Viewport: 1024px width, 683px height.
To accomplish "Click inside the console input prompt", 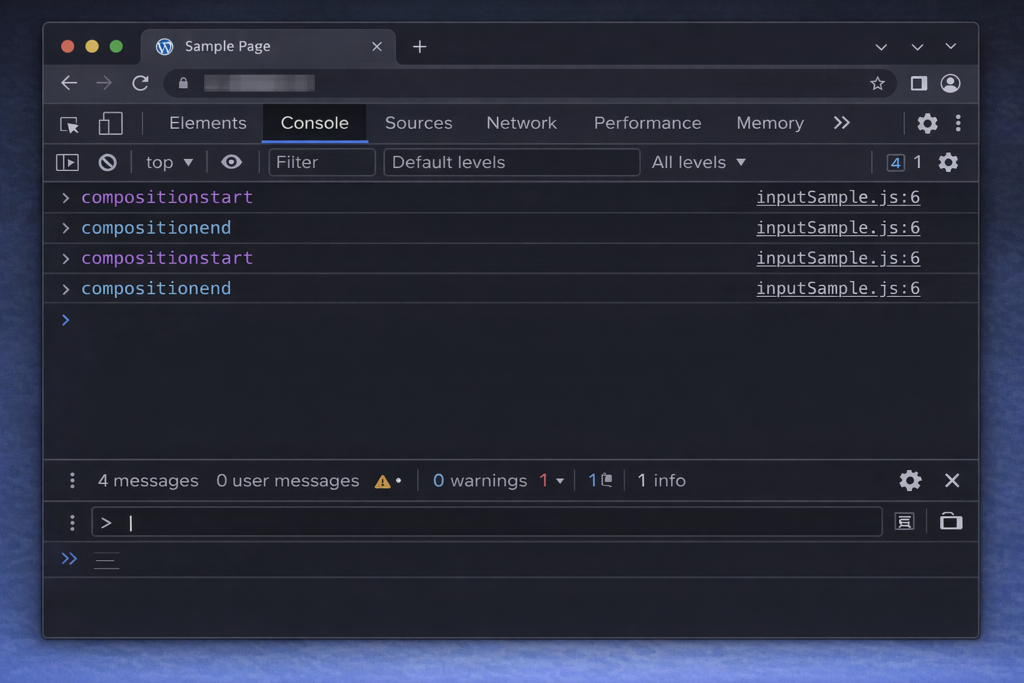I will (300, 521).
